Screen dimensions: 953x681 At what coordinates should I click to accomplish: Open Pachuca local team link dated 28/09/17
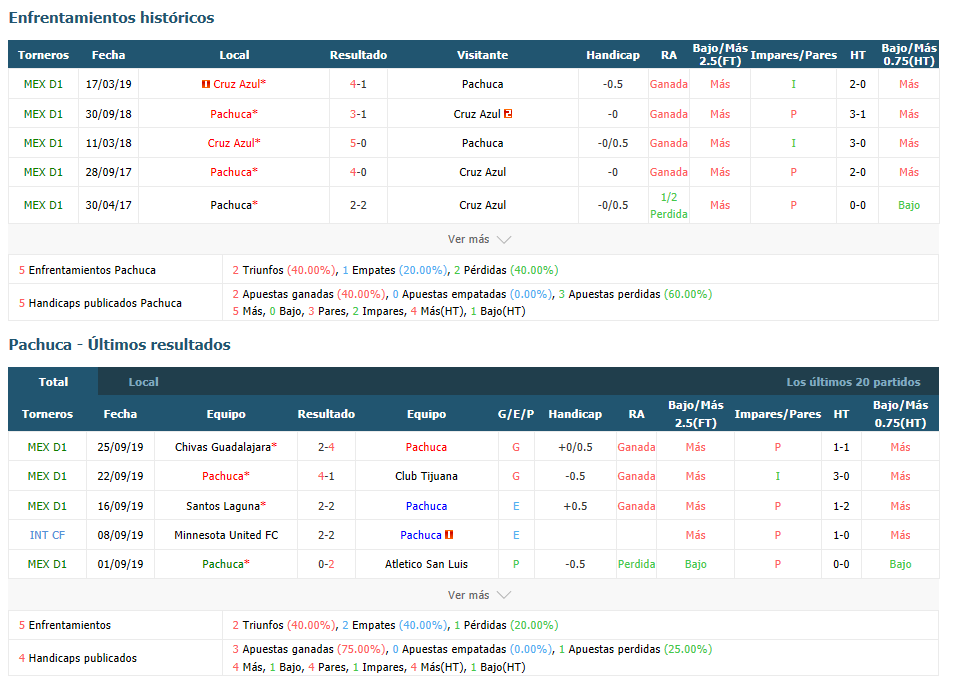(234, 172)
